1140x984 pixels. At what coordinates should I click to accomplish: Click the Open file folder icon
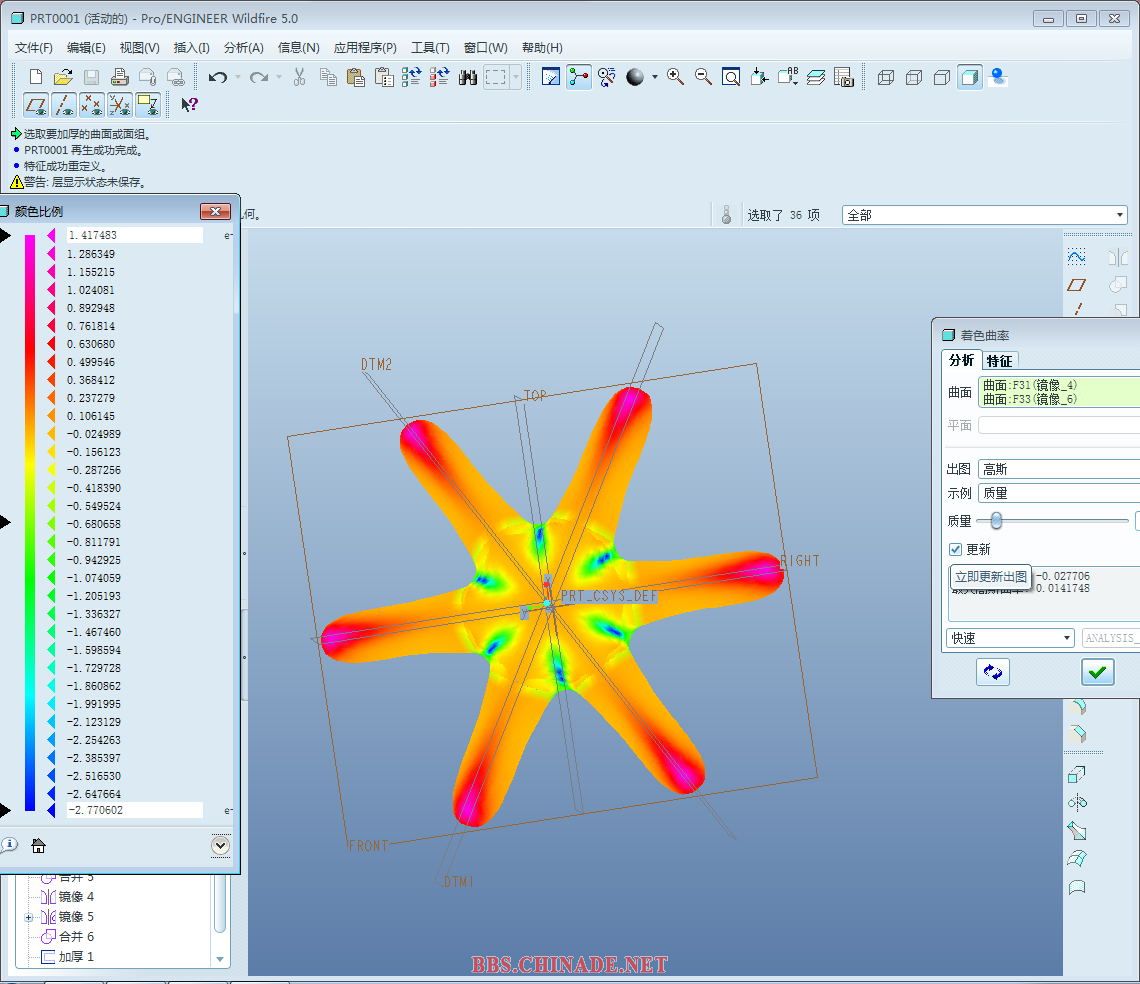63,77
